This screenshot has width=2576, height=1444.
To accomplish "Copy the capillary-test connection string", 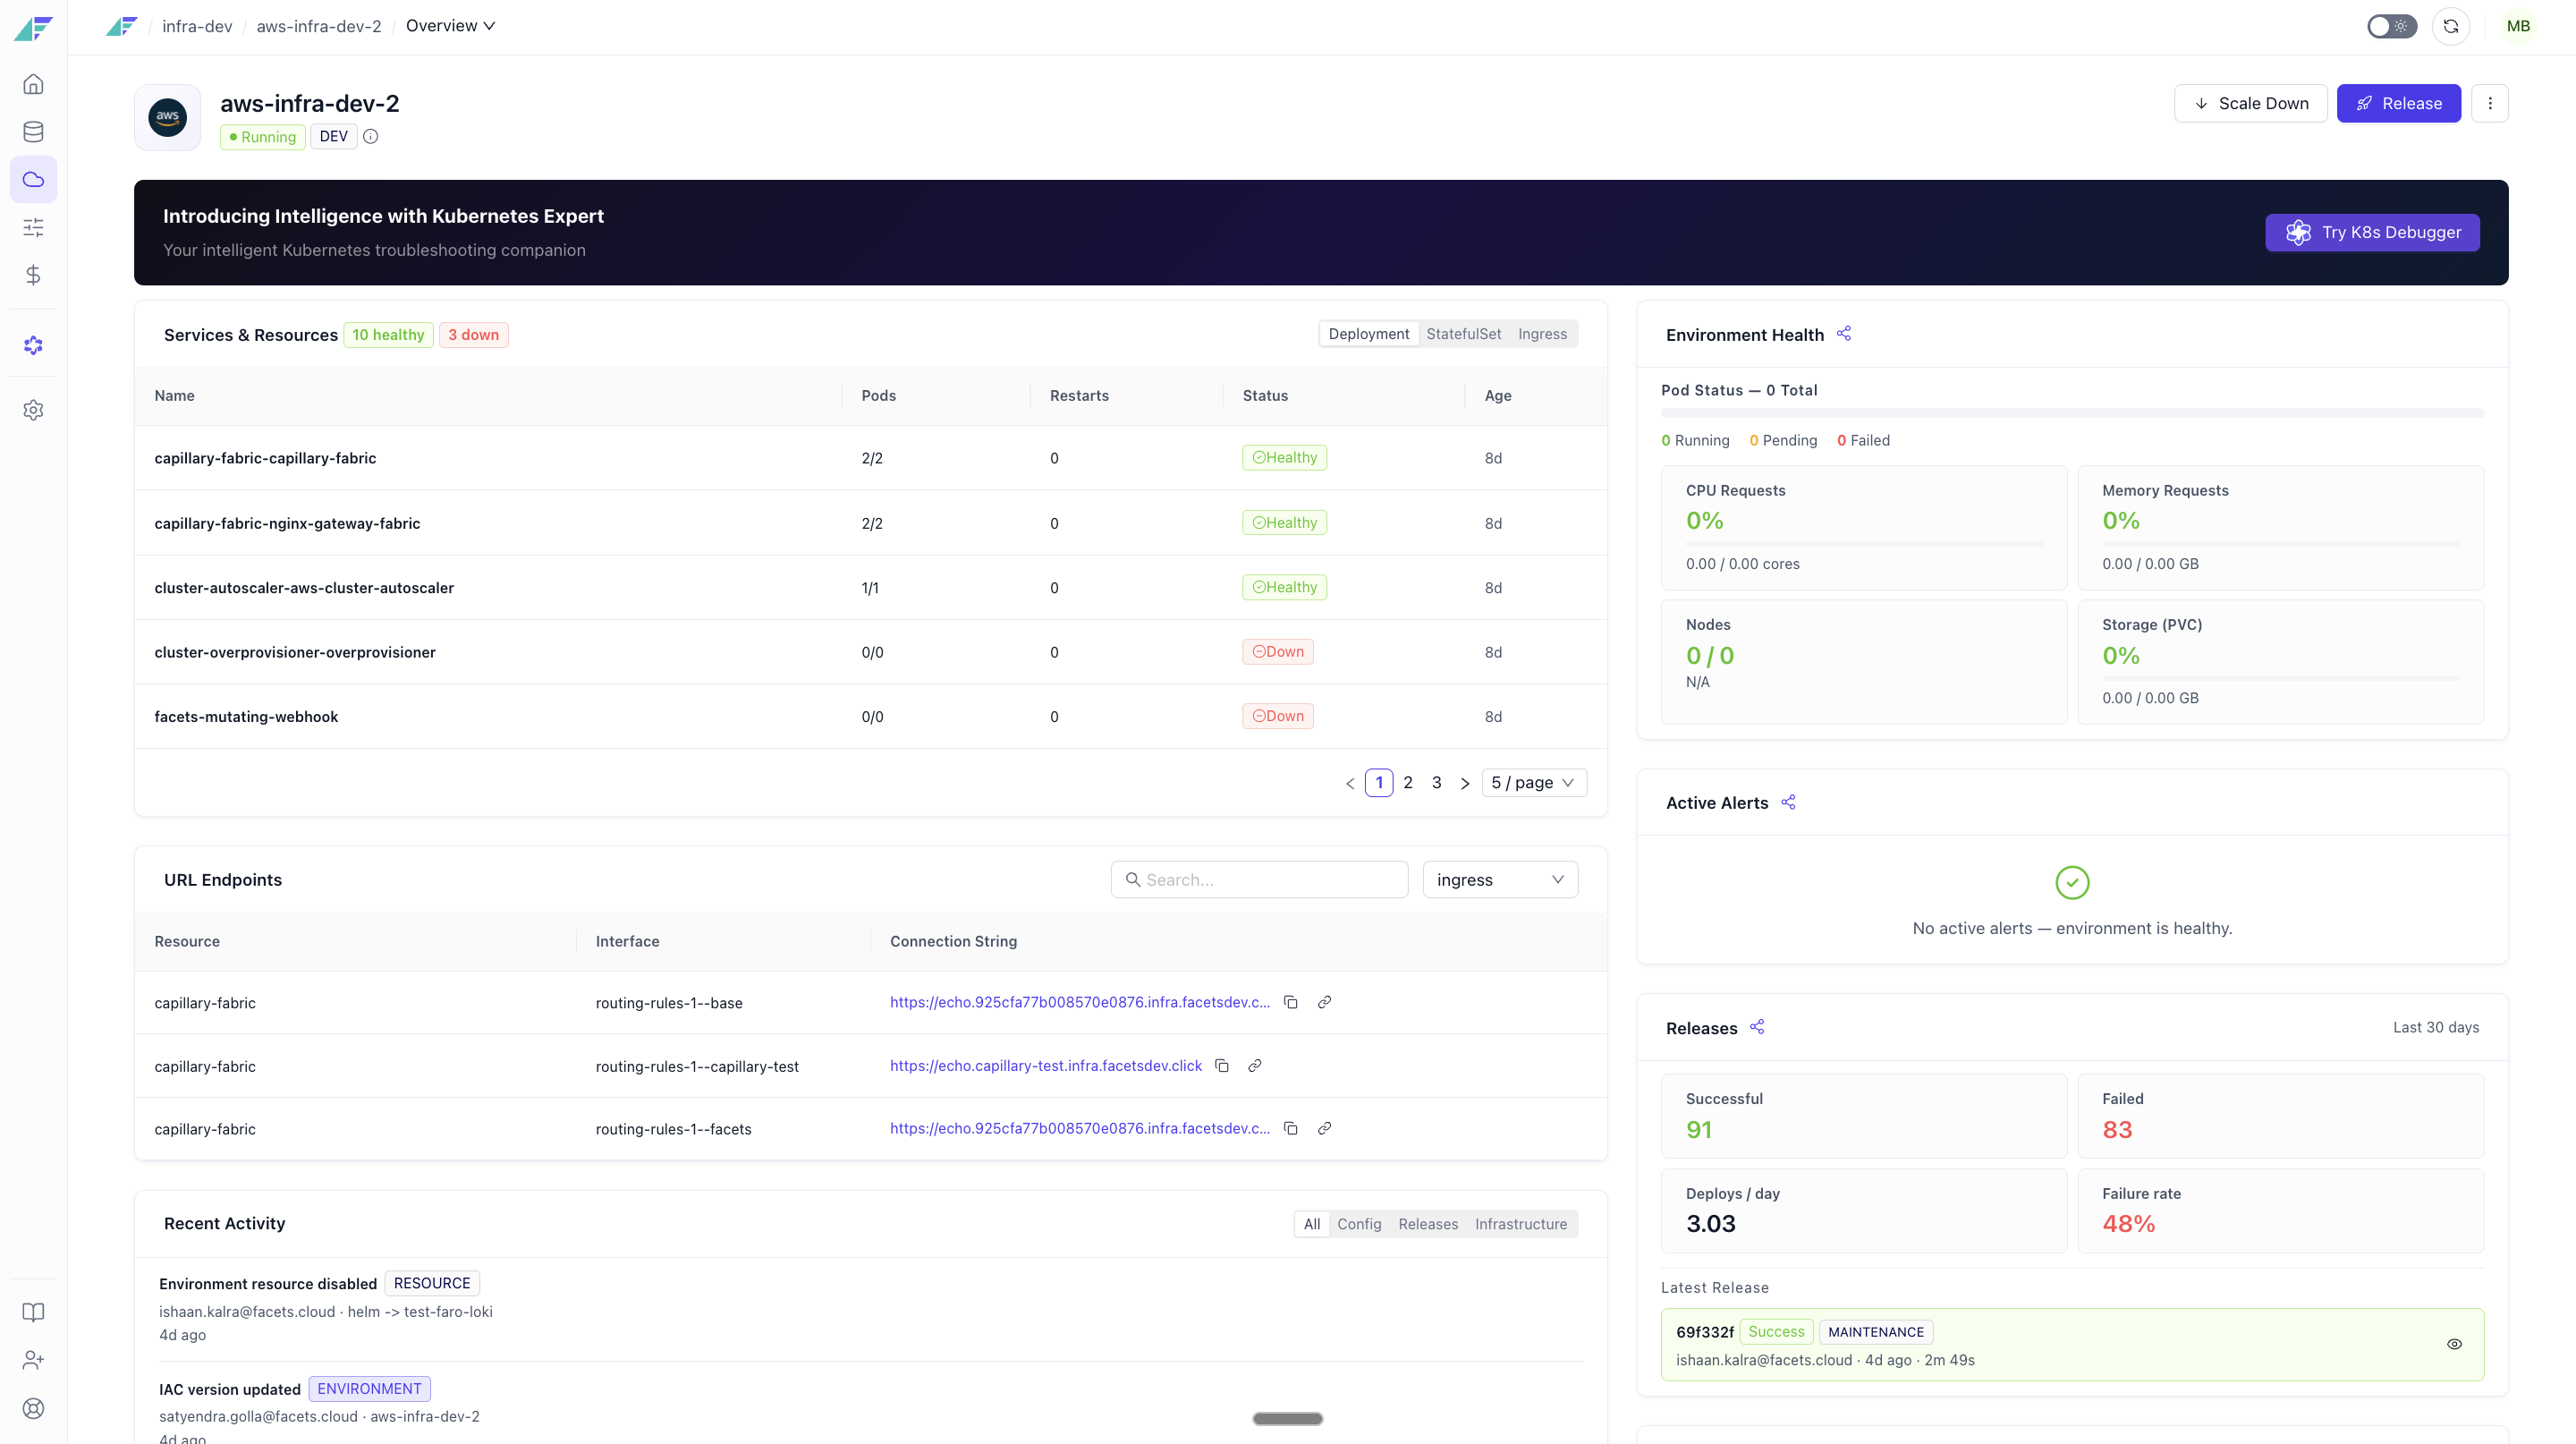I will coord(1222,1066).
